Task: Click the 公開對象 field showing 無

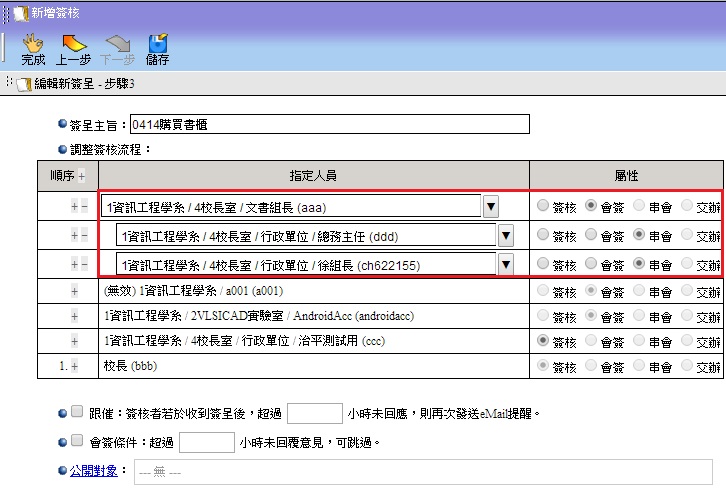Action: (423, 472)
